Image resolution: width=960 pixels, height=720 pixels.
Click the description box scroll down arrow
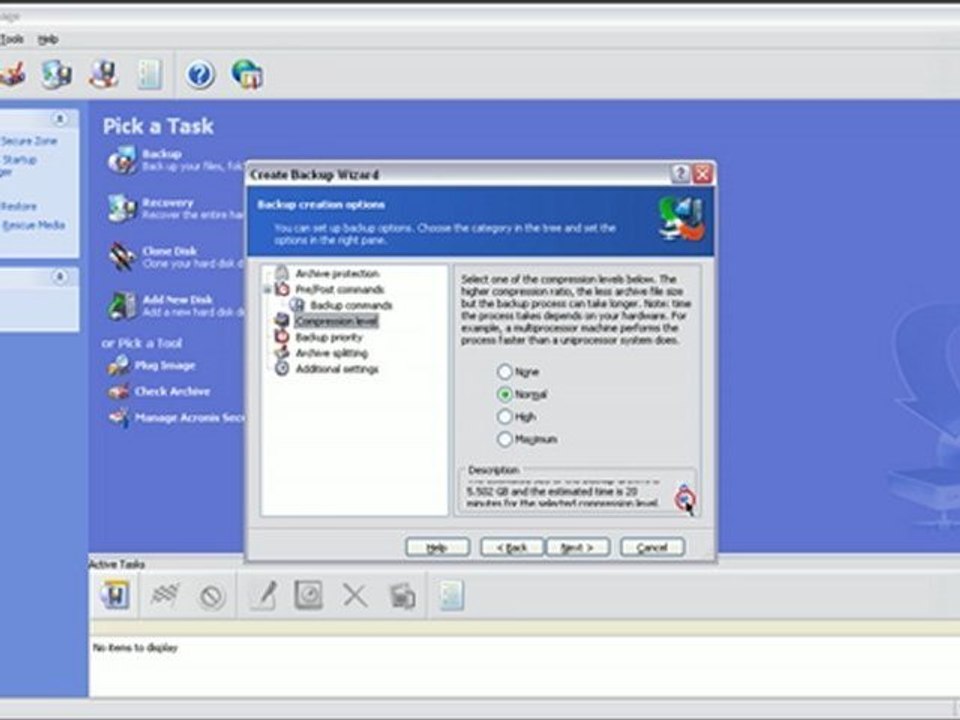point(684,501)
